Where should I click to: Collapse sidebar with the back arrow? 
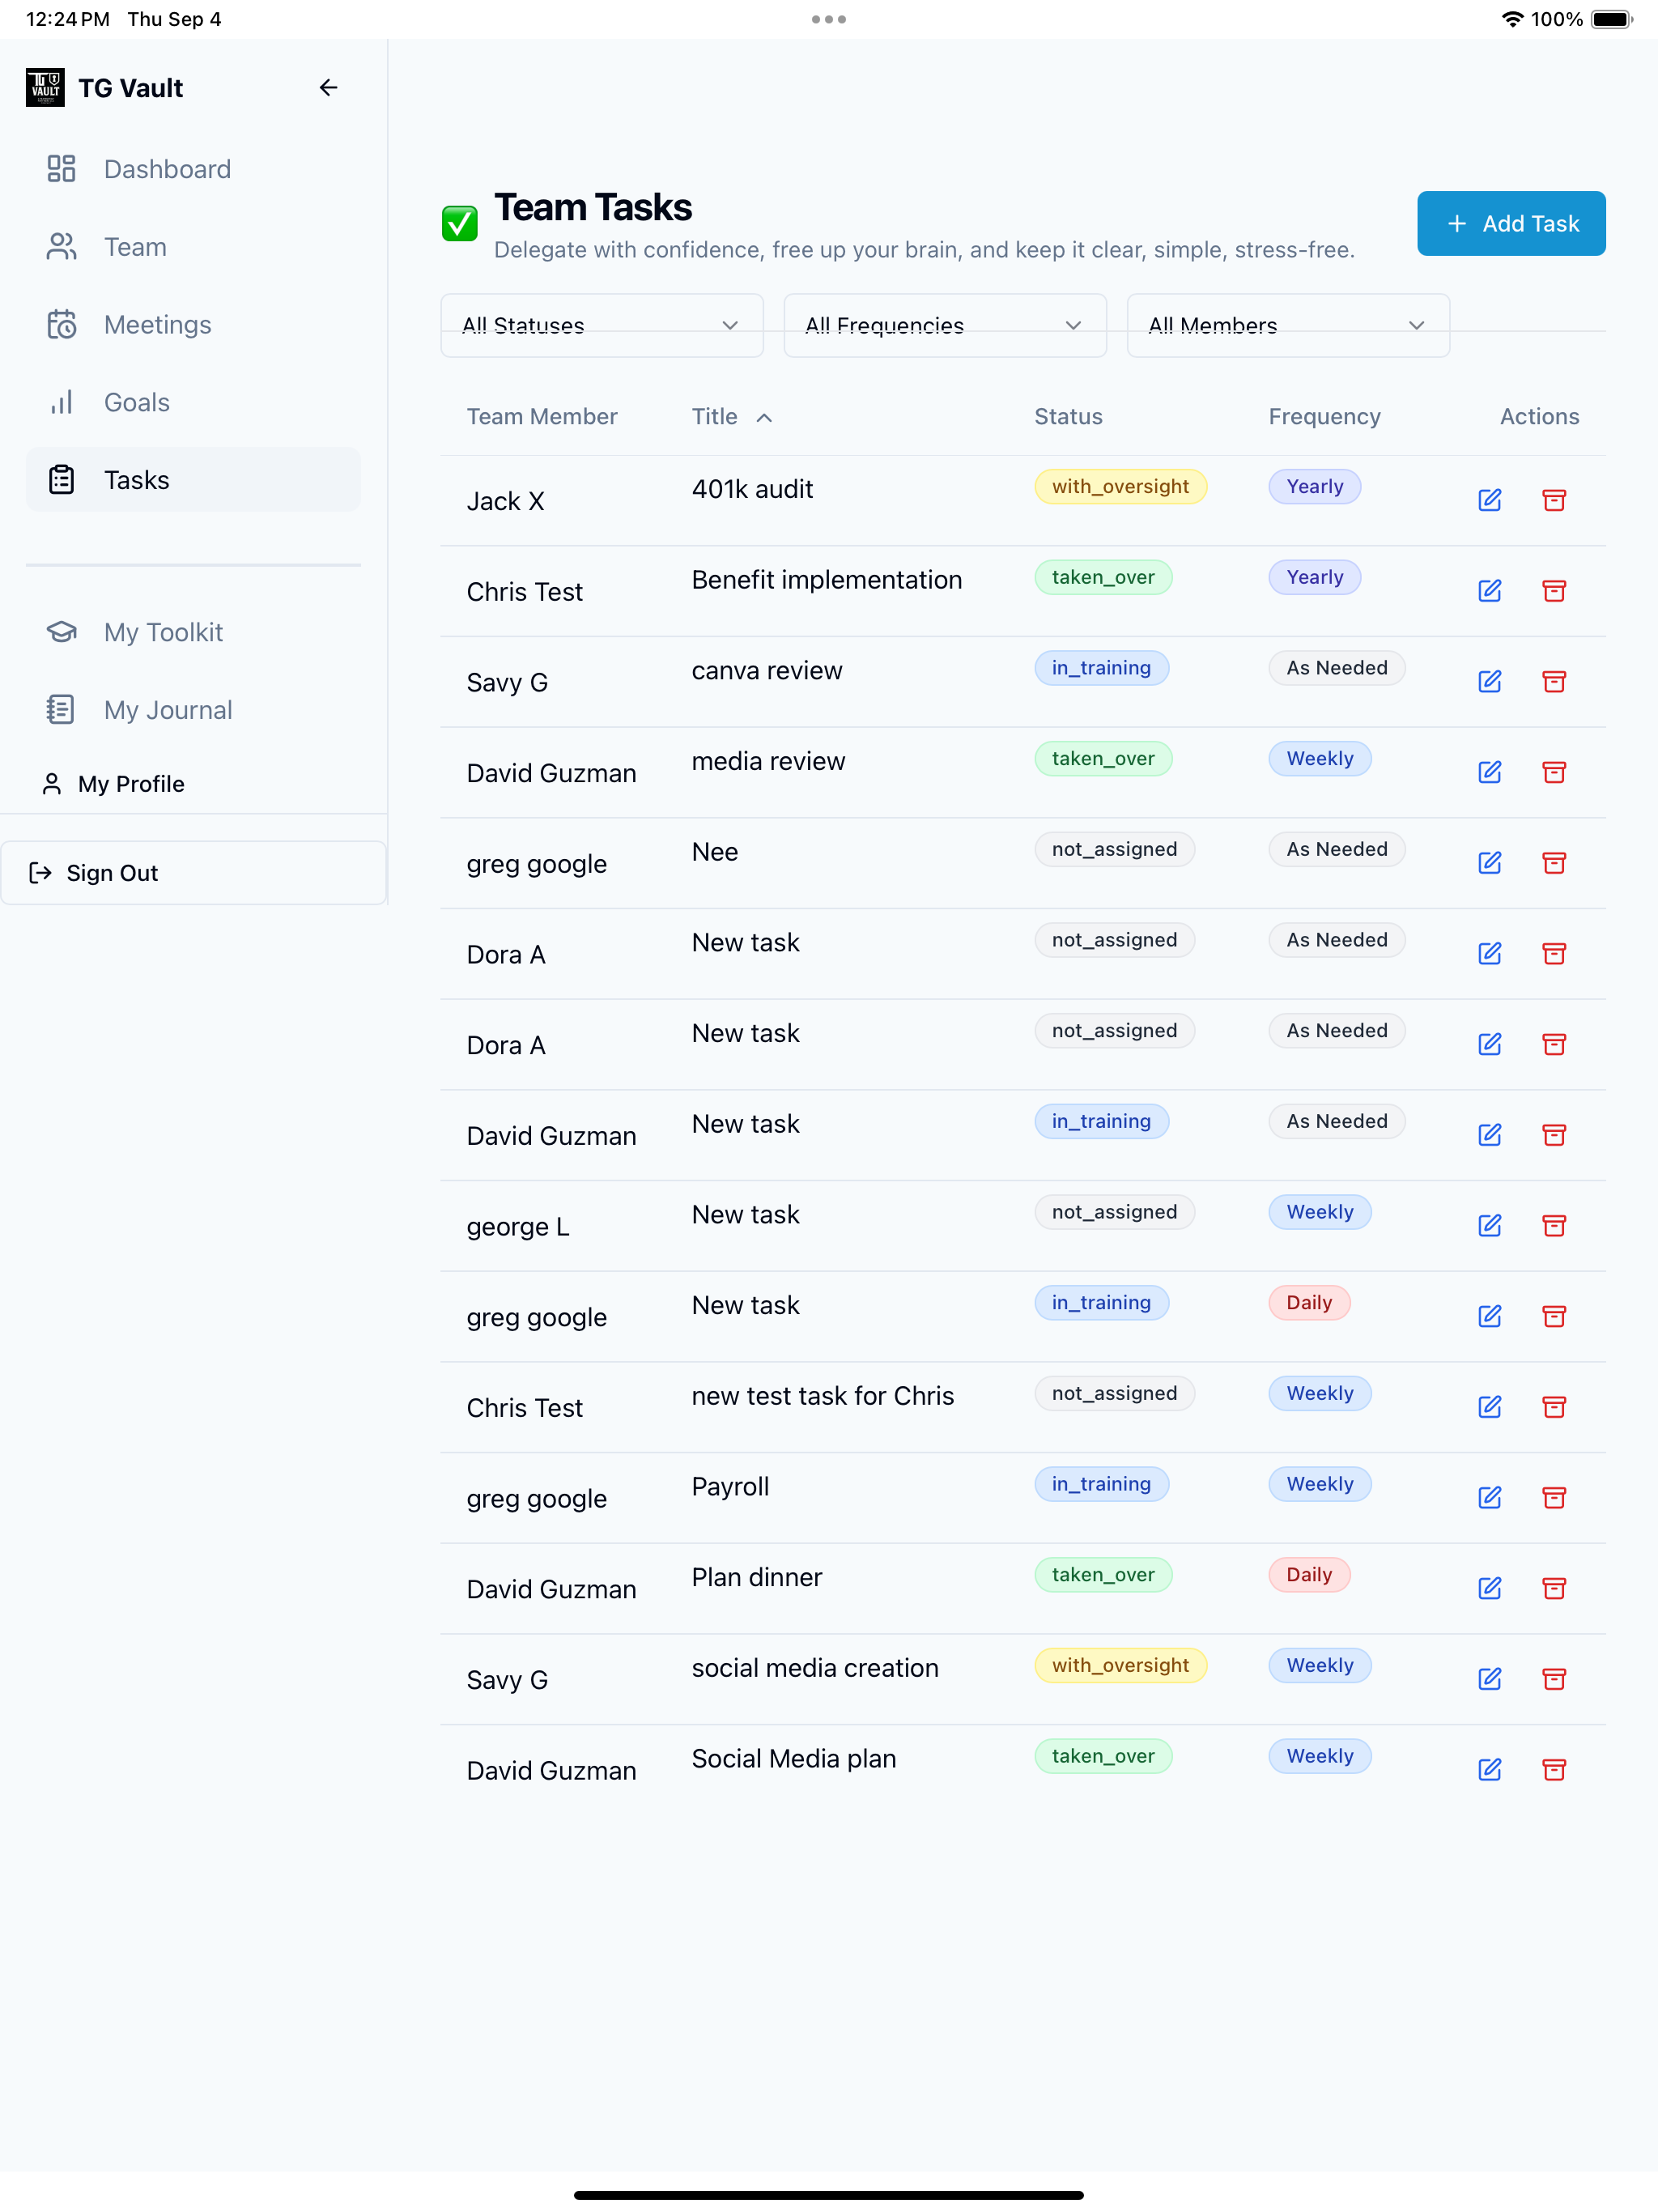[x=328, y=88]
